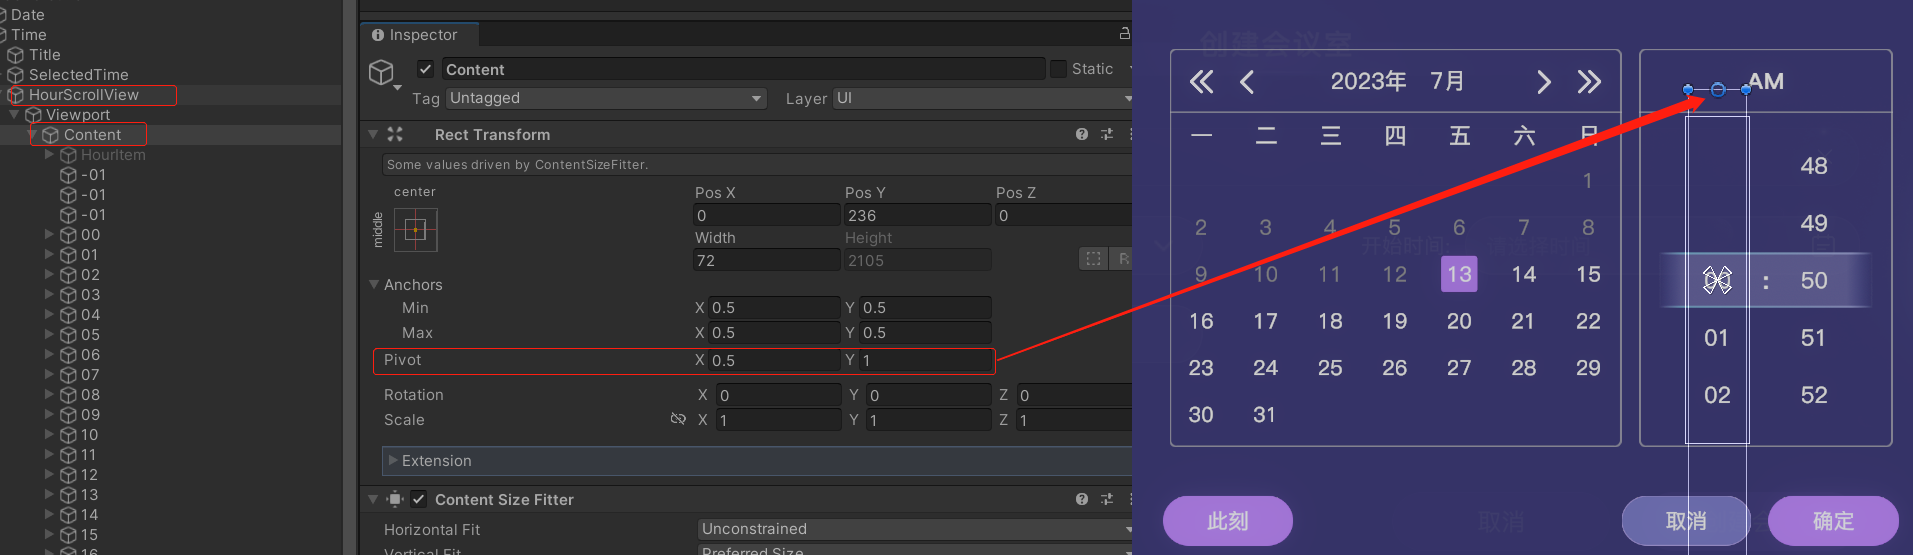Screen dimensions: 1913x555
Task: Open the Horizontal Fit dropdown showing Unconstrained
Action: [915, 529]
